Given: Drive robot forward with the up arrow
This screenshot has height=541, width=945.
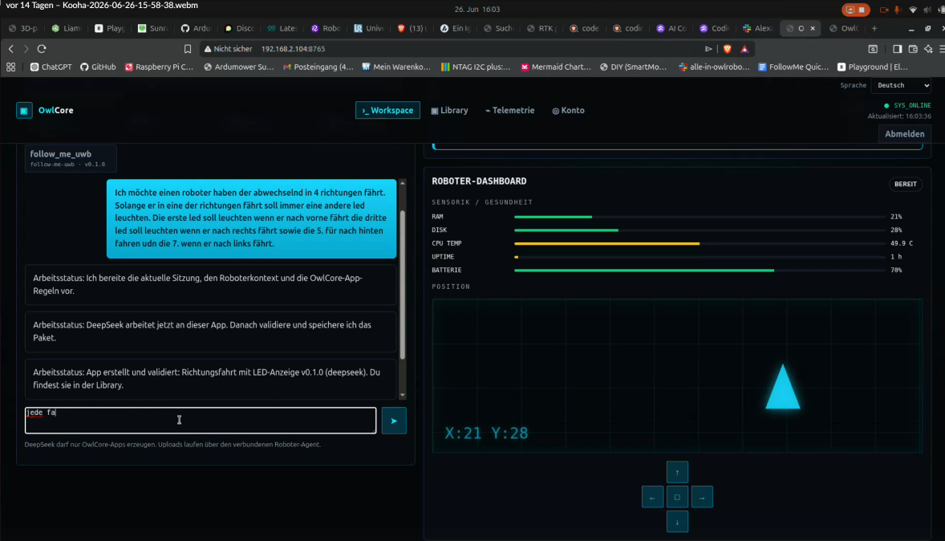Looking at the screenshot, I should pos(677,472).
